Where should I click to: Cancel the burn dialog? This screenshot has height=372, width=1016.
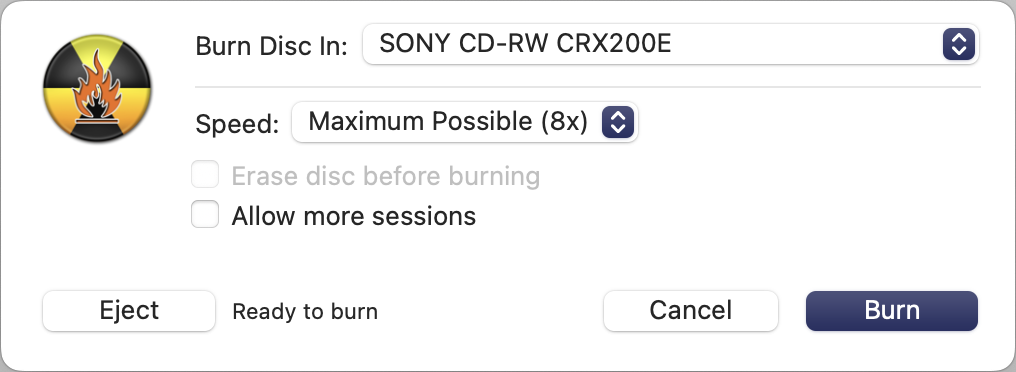click(x=691, y=310)
